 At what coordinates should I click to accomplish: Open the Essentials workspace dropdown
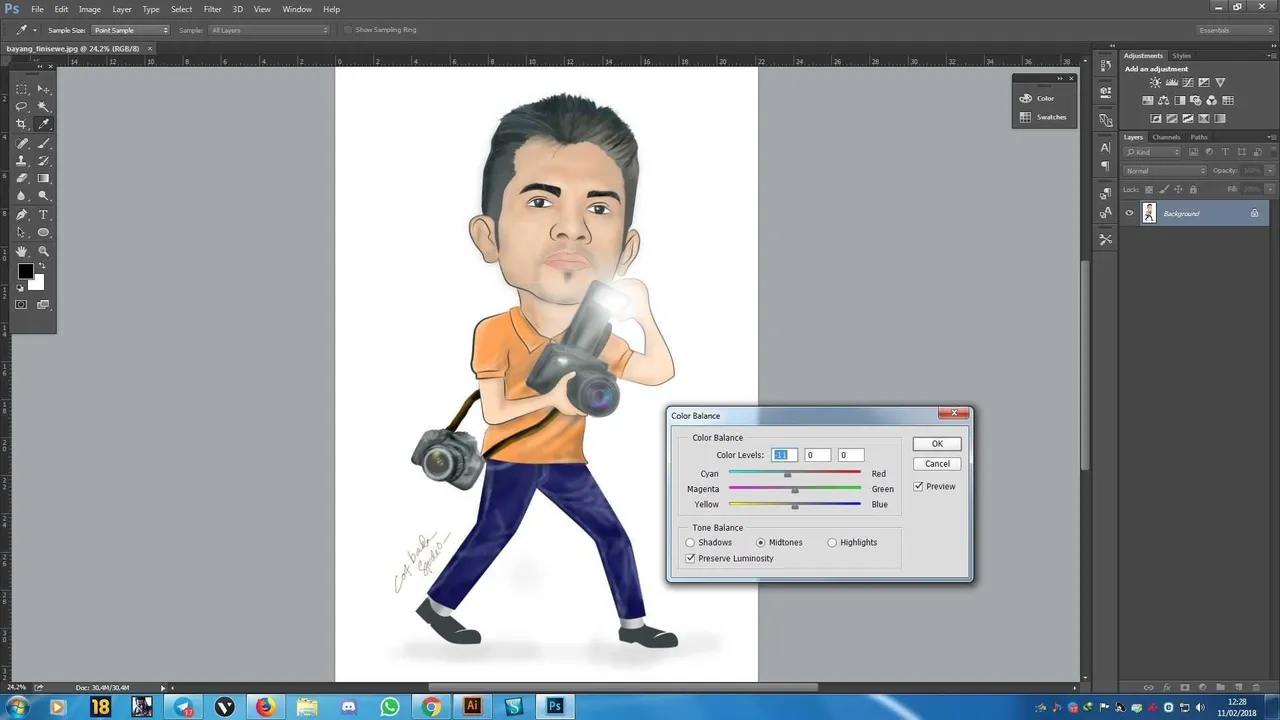(x=1234, y=30)
